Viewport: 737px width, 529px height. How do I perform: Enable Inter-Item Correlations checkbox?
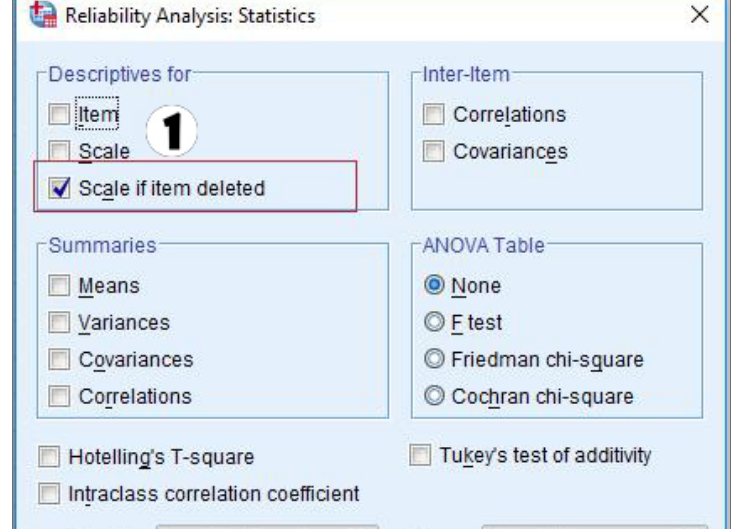[x=433, y=114]
